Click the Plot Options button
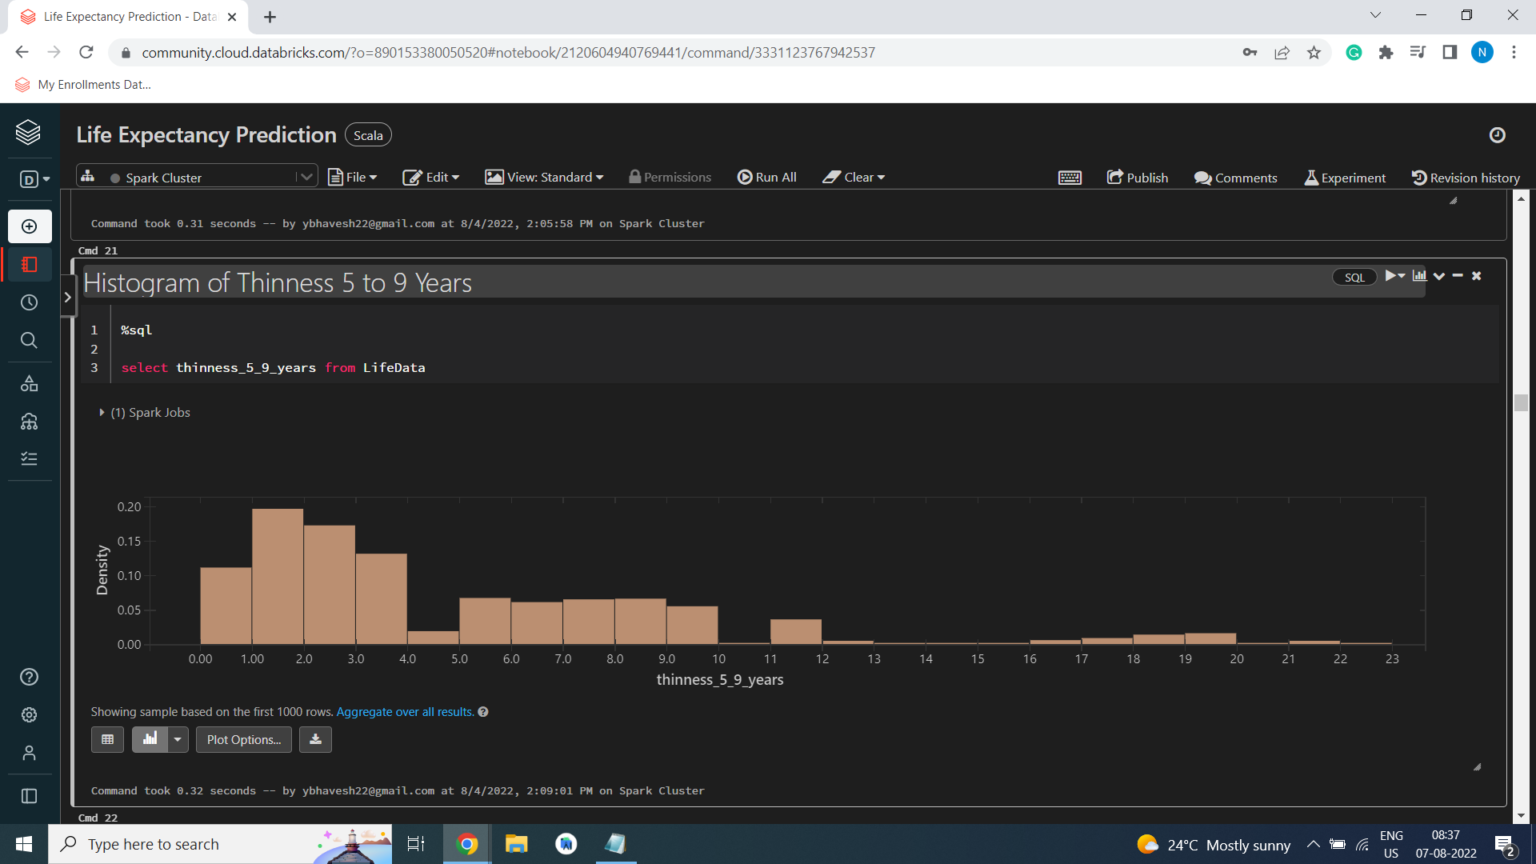1536x864 pixels. click(244, 740)
